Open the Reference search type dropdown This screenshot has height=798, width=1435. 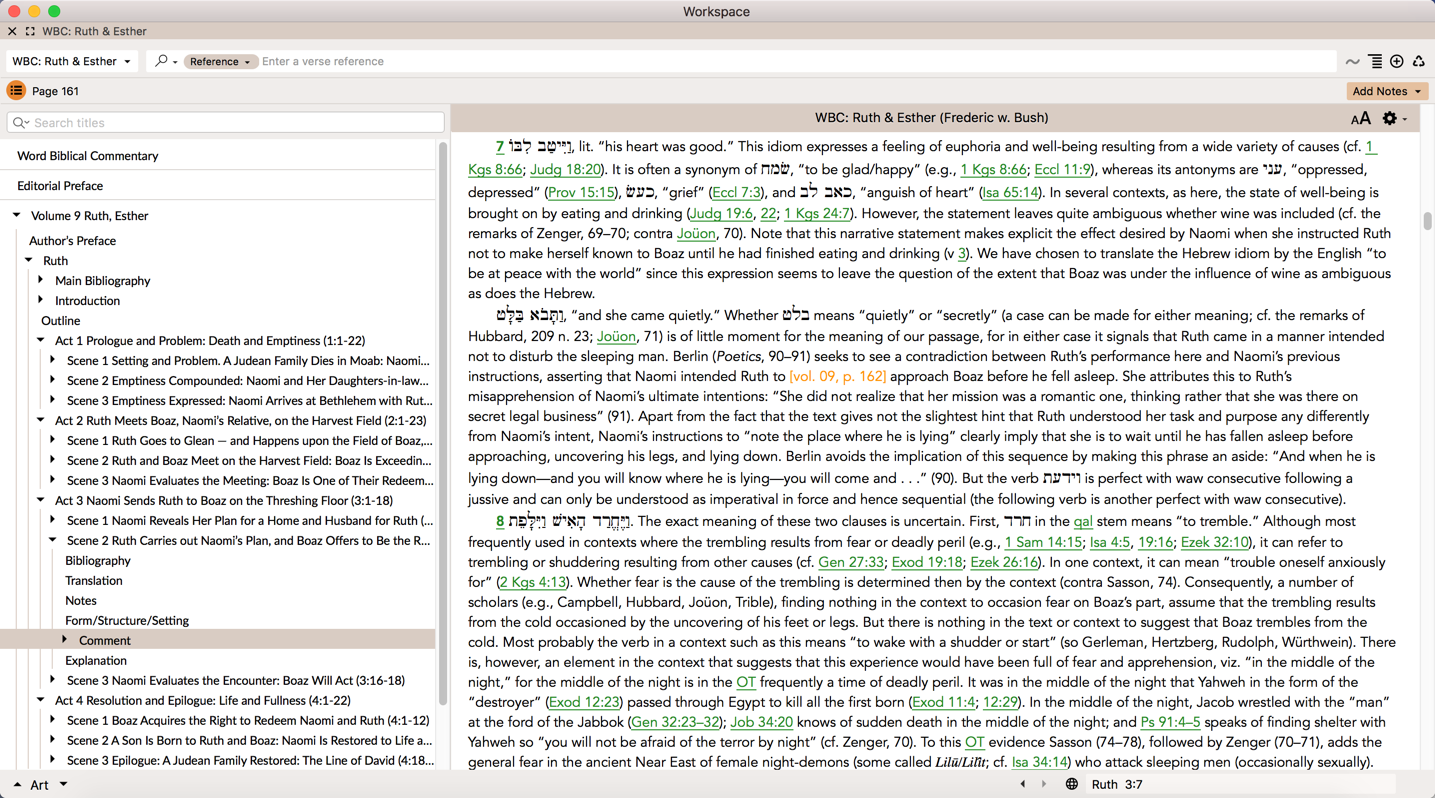pyautogui.click(x=220, y=61)
